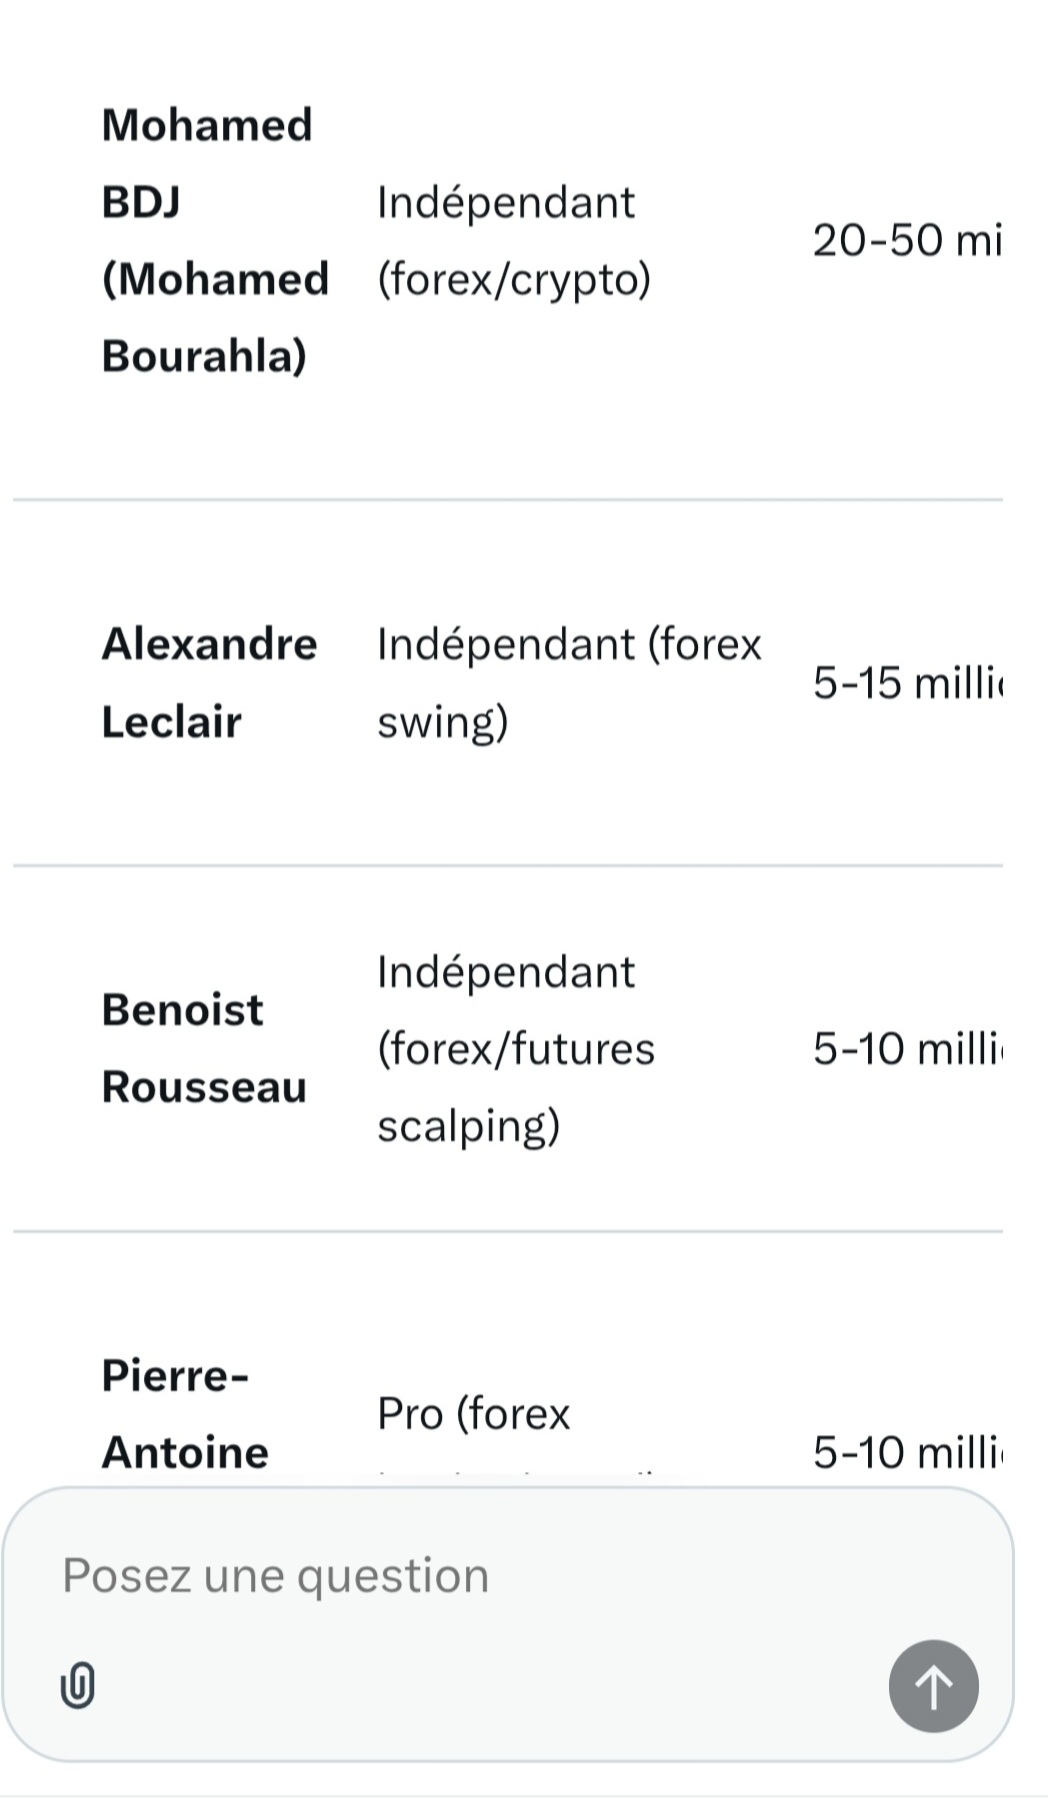Select the Mohamed BDJ name cell

[214, 240]
